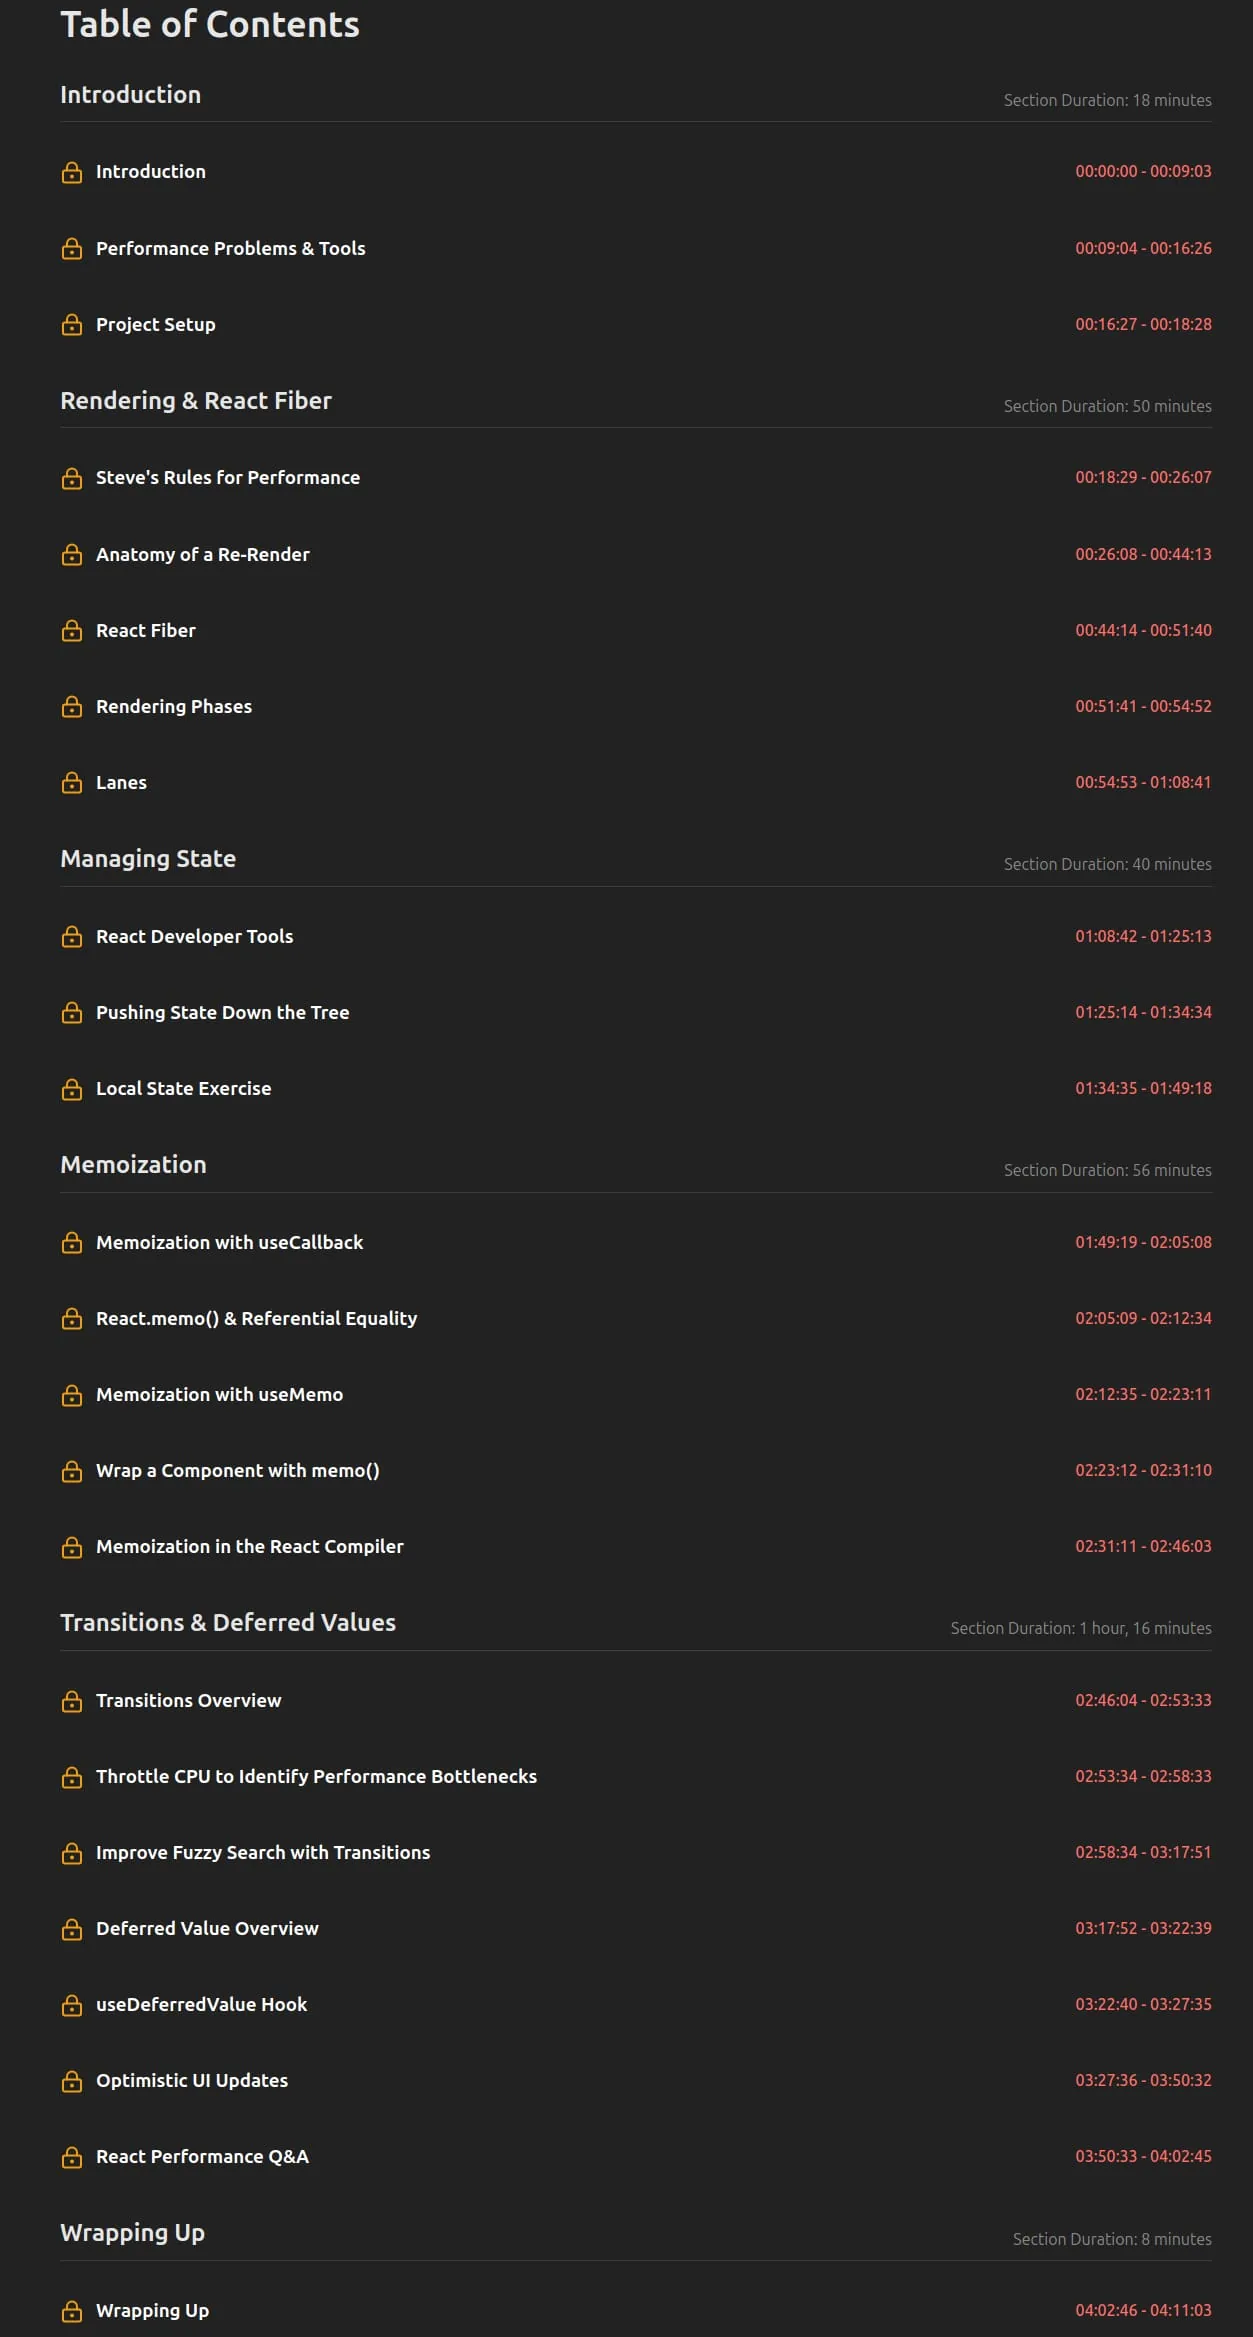Open React.memo() & Referential Equality lesson
Screen dimensions: 1253x2337
(x=256, y=1318)
